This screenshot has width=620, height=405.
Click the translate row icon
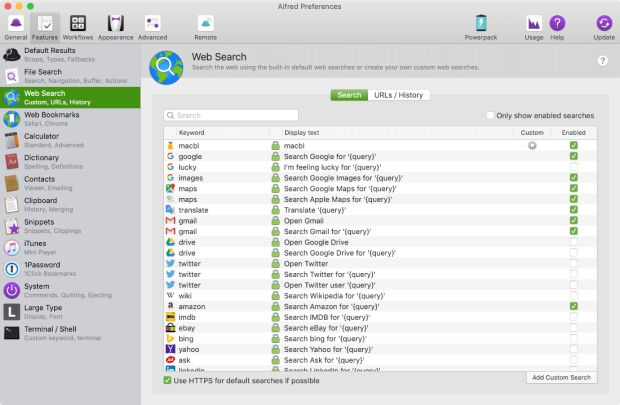(170, 210)
